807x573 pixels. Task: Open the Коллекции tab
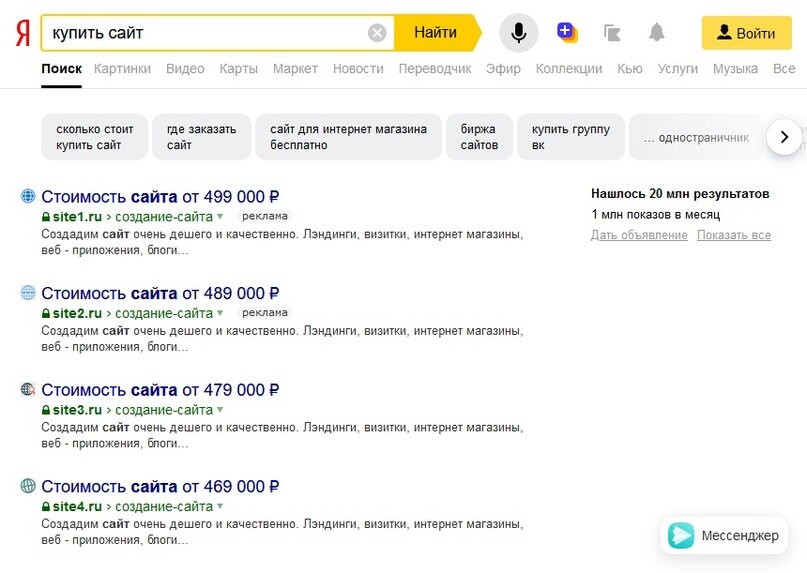coord(569,69)
